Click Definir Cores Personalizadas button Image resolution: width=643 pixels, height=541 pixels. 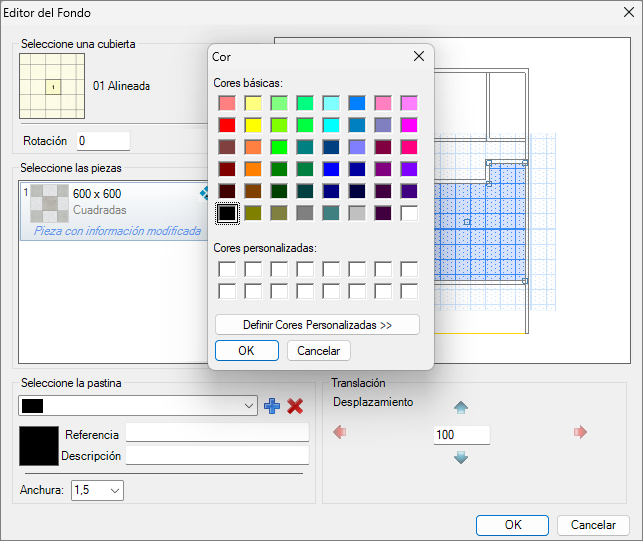coord(317,325)
